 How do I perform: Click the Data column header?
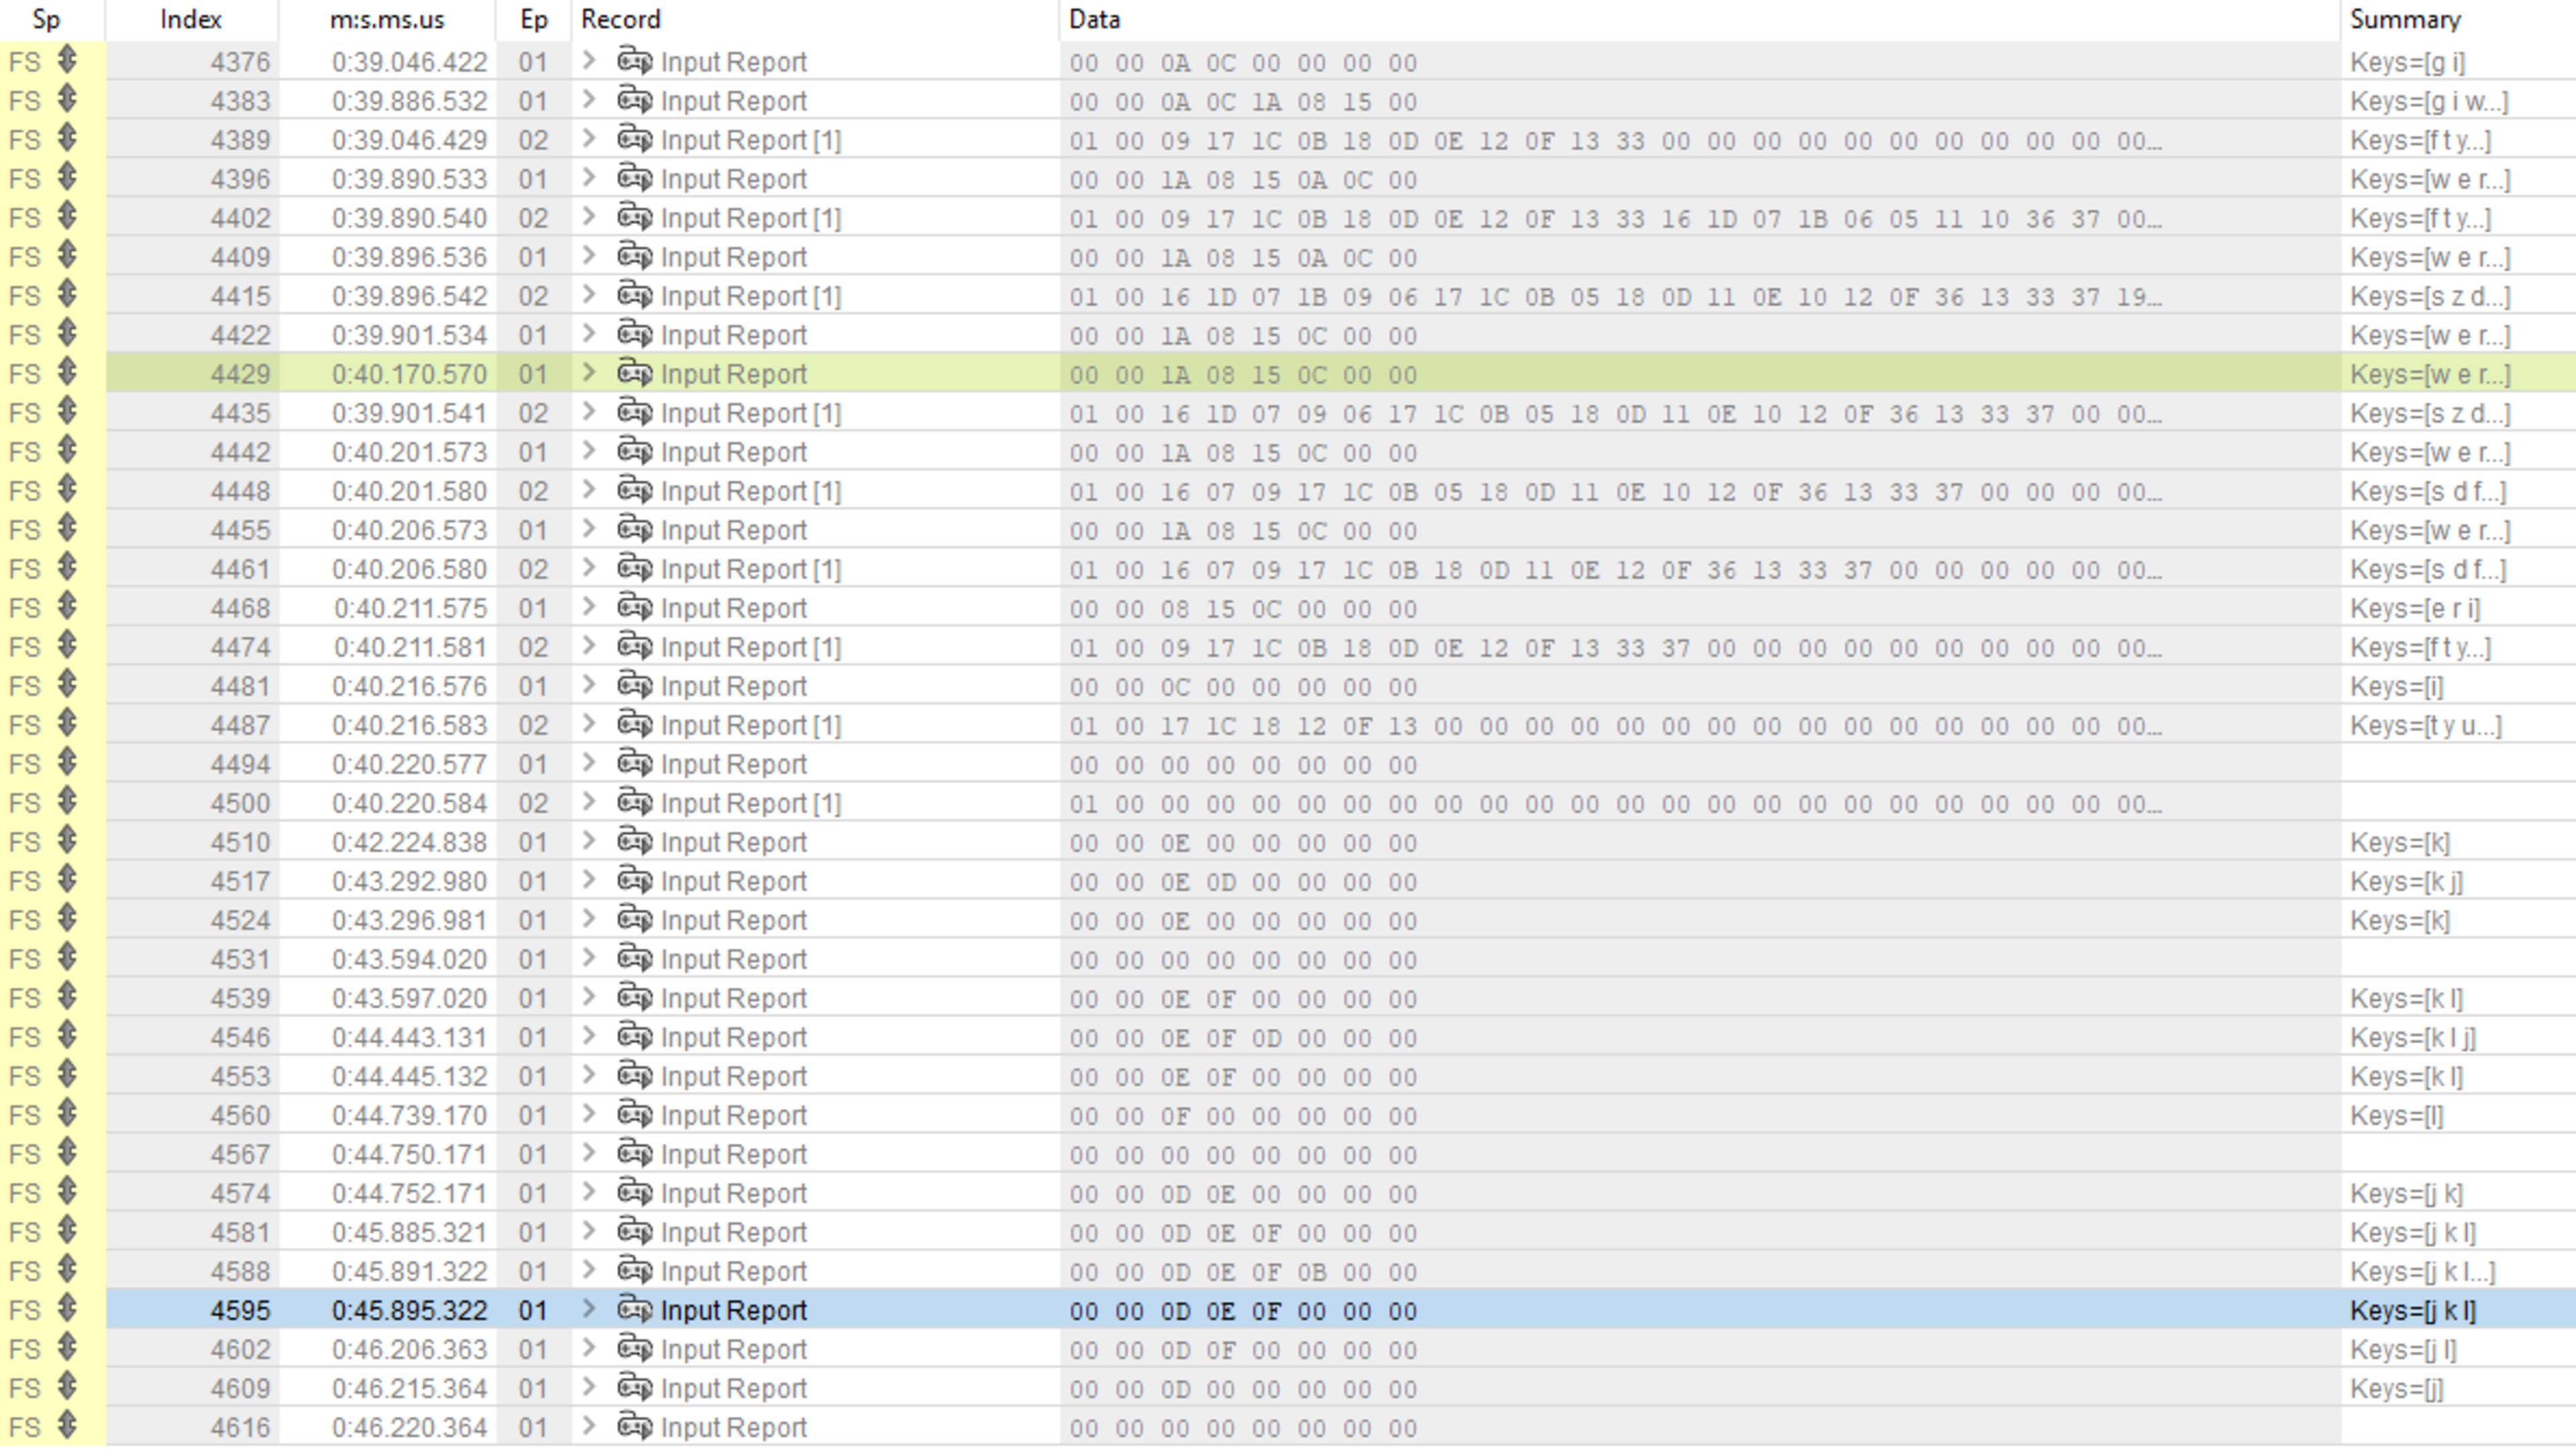(x=1094, y=19)
